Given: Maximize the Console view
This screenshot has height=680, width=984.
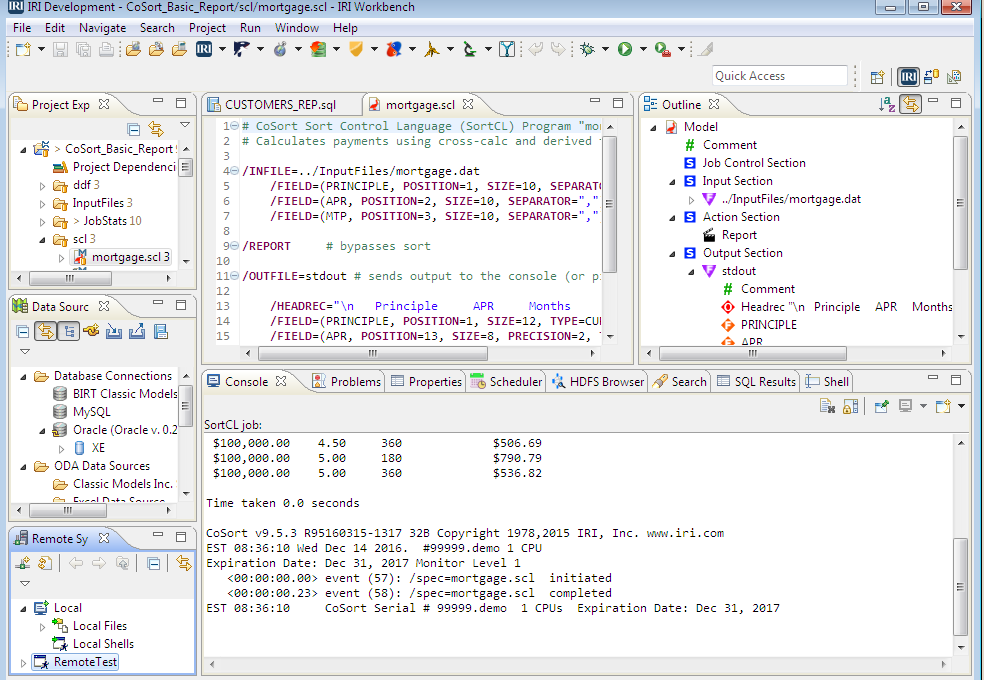Looking at the screenshot, I should pos(956,380).
